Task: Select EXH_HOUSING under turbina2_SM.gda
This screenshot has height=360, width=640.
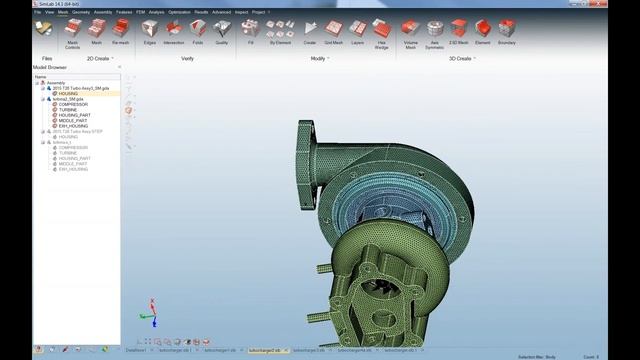Action: click(73, 126)
